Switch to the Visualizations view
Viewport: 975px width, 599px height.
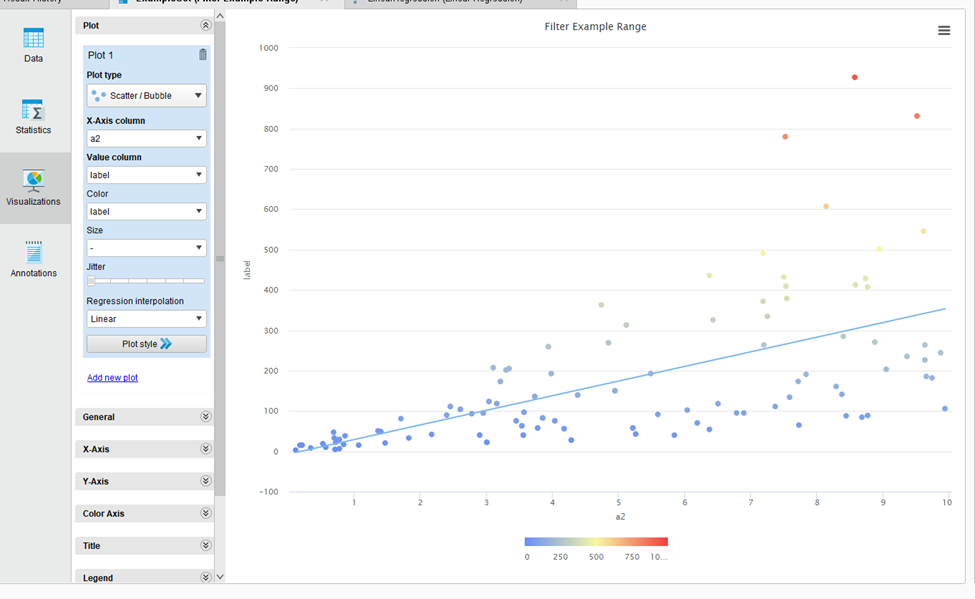pos(34,188)
